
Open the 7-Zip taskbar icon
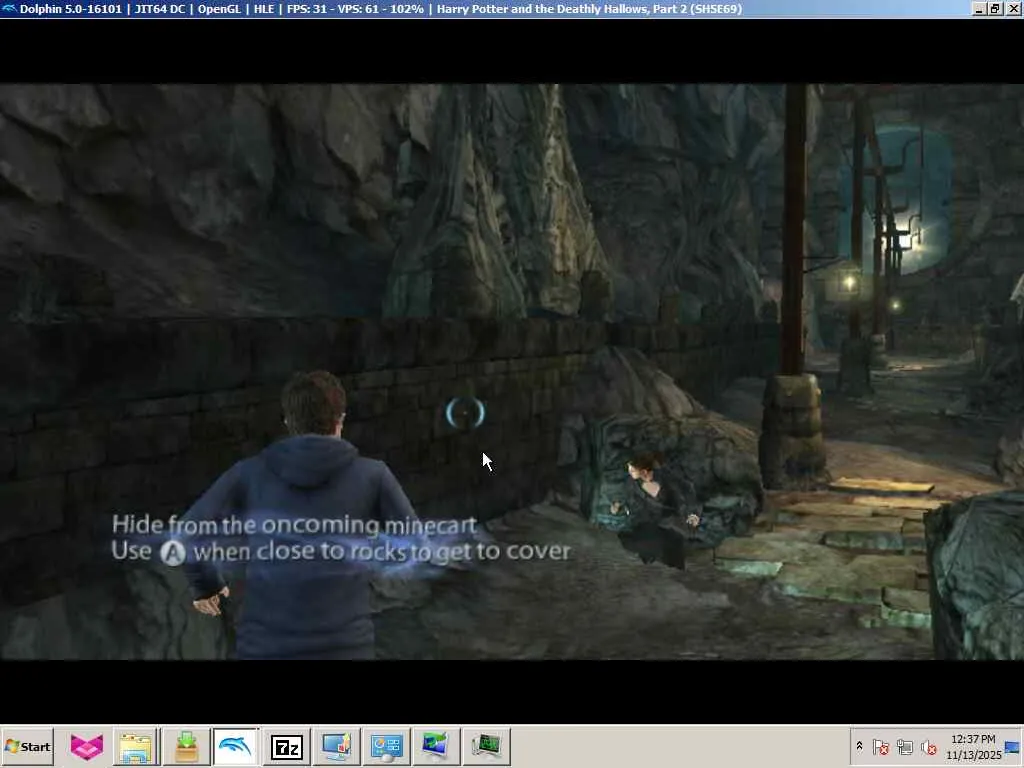point(286,746)
